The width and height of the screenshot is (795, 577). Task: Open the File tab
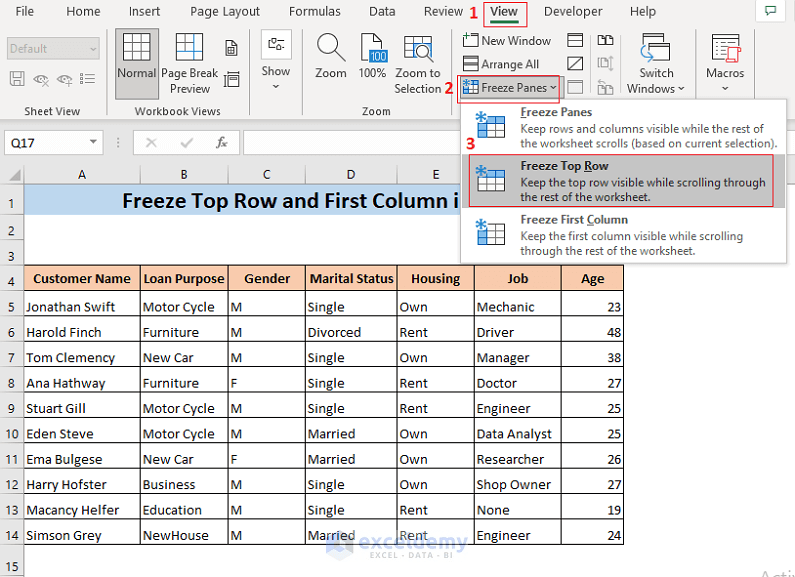click(24, 12)
